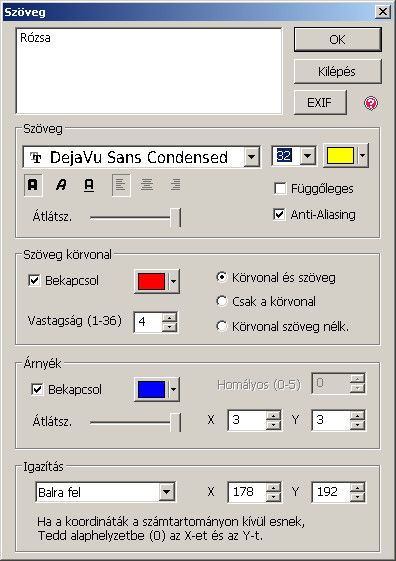This screenshot has height=561, width=396.
Task: Expand the blue shadow color dropdown arrow
Action: (x=173, y=389)
